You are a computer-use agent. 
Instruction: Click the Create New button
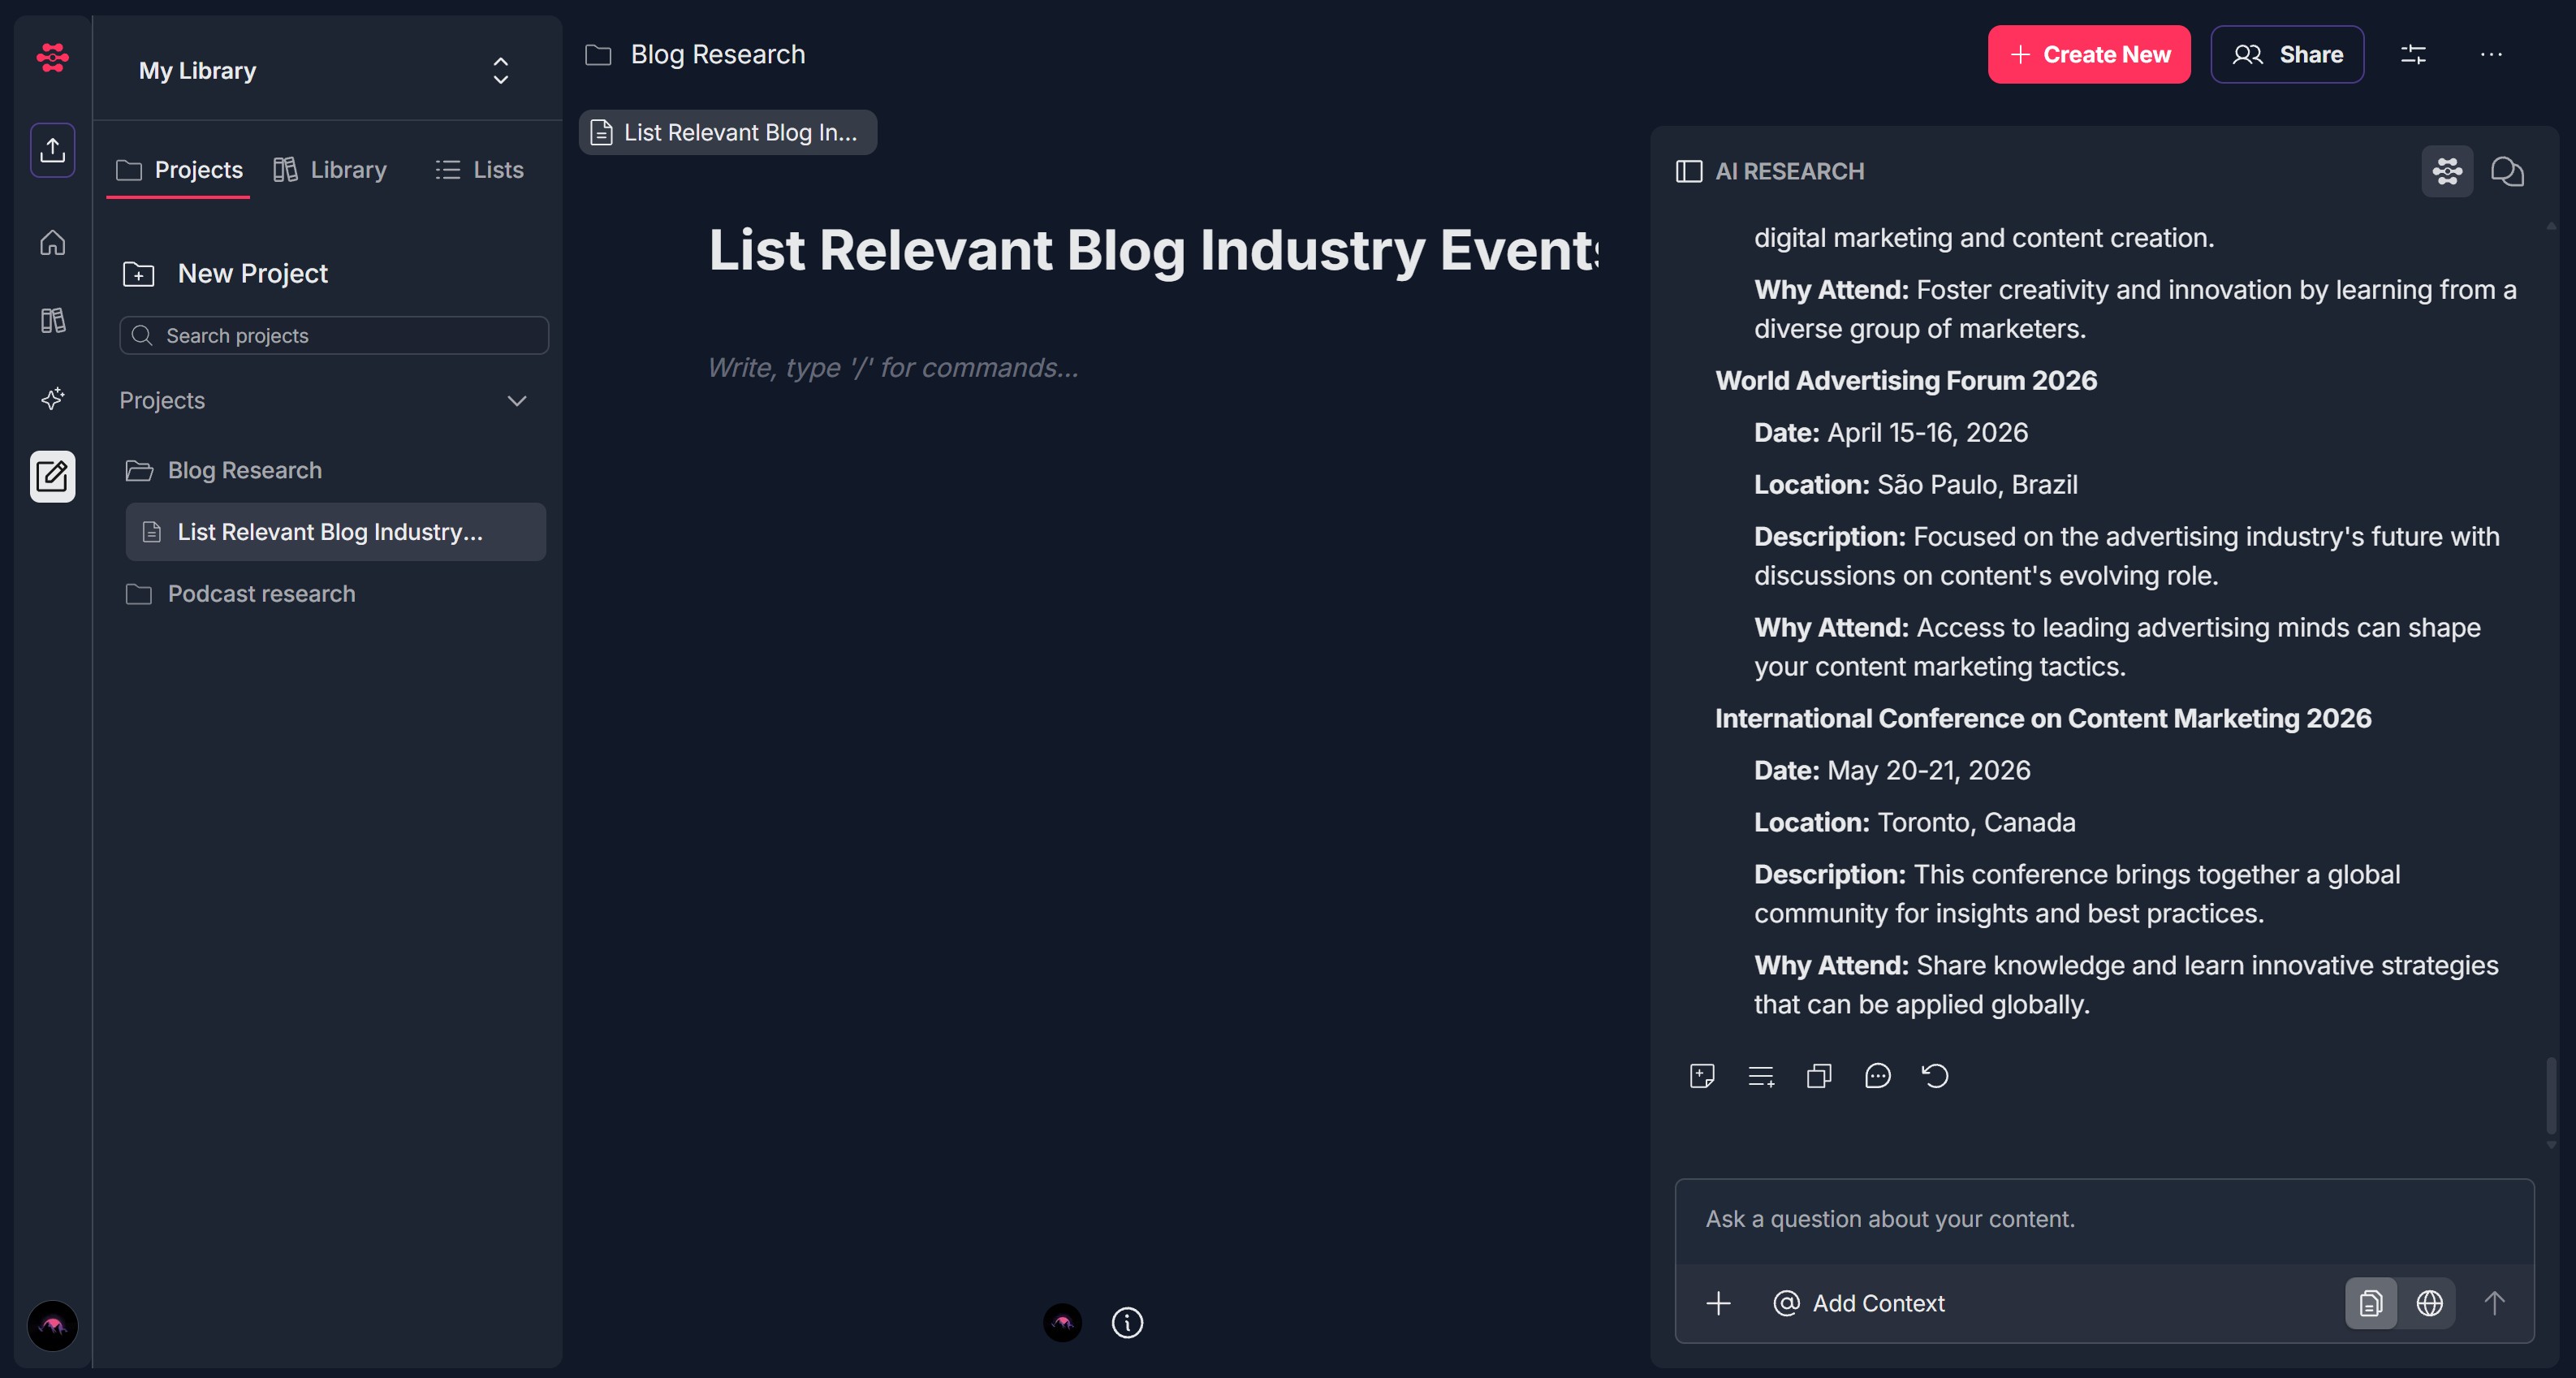[2088, 54]
